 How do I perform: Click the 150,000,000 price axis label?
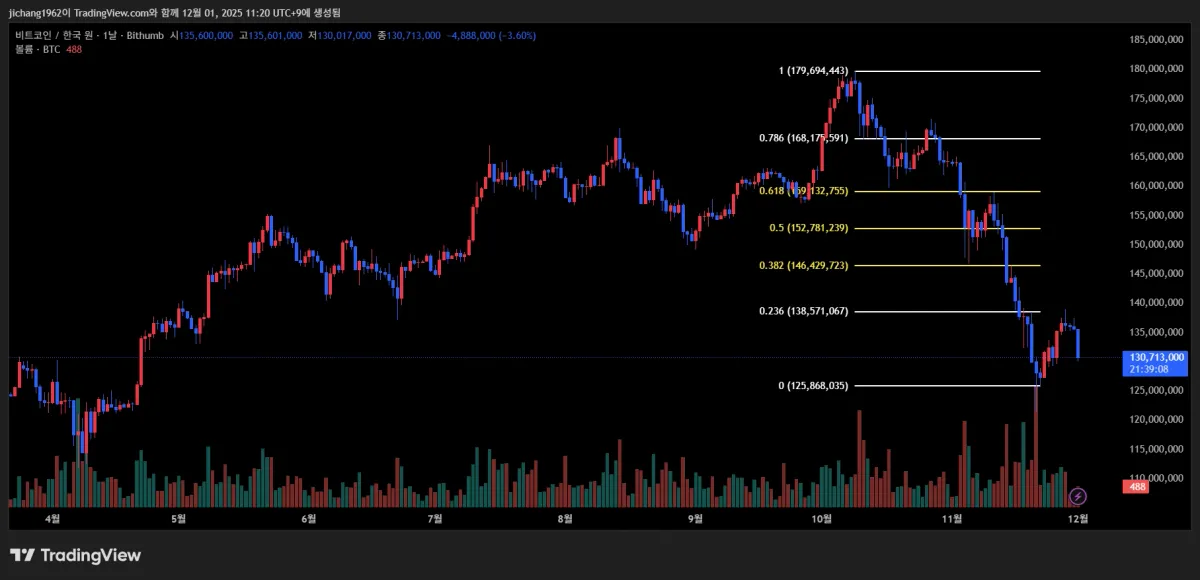(x=1157, y=244)
